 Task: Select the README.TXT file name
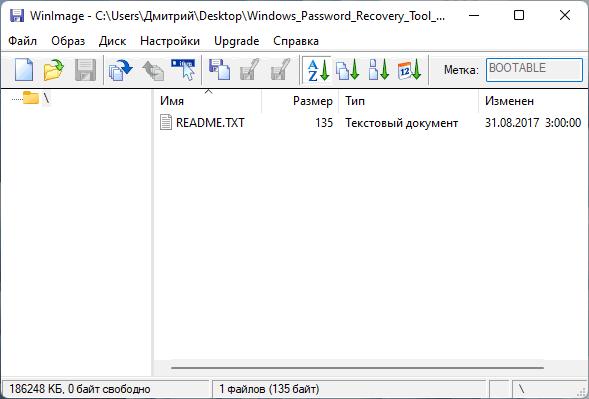pyautogui.click(x=210, y=123)
